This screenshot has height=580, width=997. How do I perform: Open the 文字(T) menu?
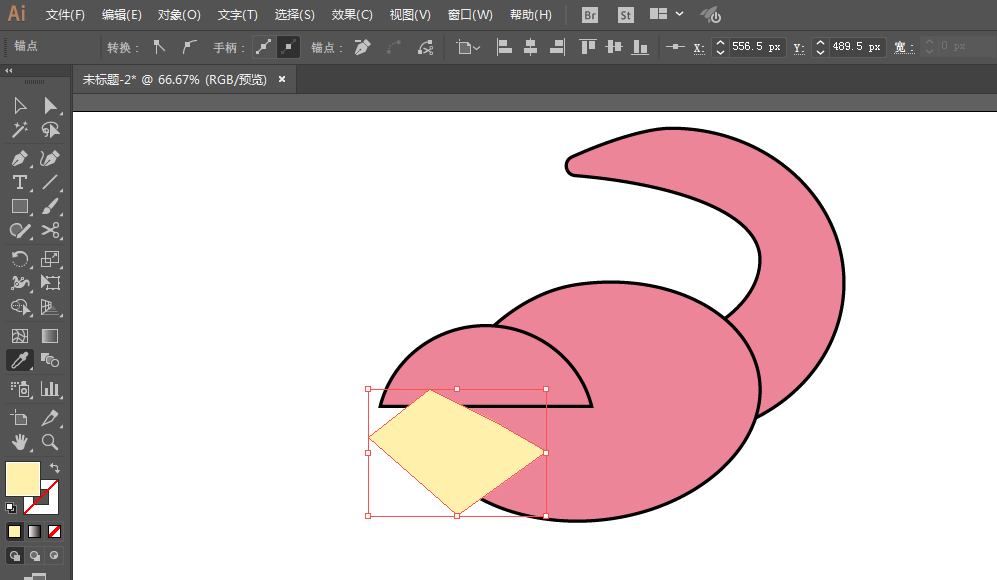click(x=237, y=15)
